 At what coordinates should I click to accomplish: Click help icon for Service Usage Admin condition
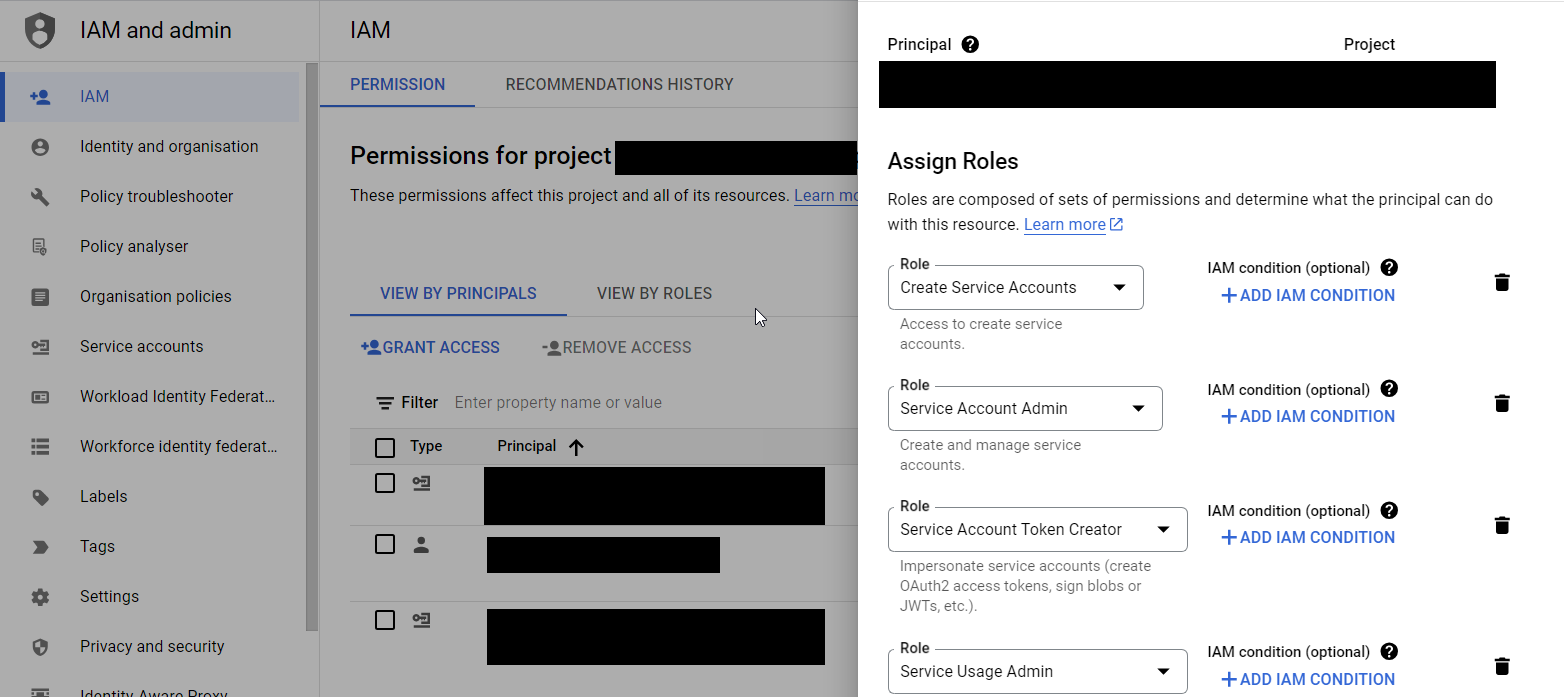tap(1389, 652)
